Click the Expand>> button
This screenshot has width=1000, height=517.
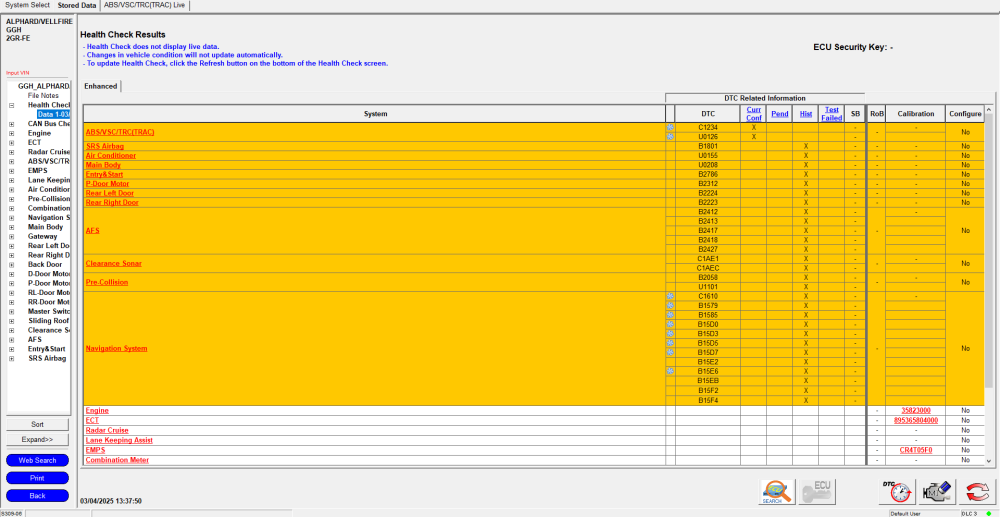pyautogui.click(x=38, y=440)
